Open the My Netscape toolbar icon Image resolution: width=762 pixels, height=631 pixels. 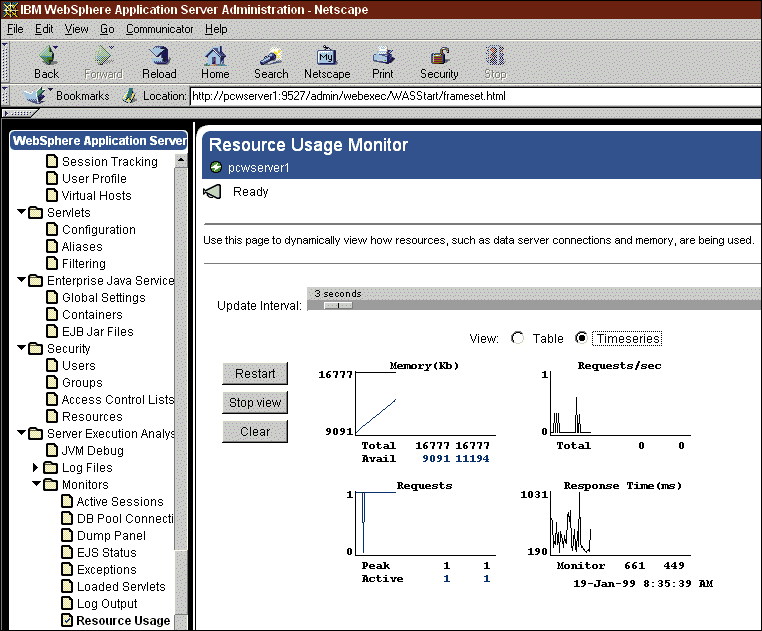coord(327,56)
